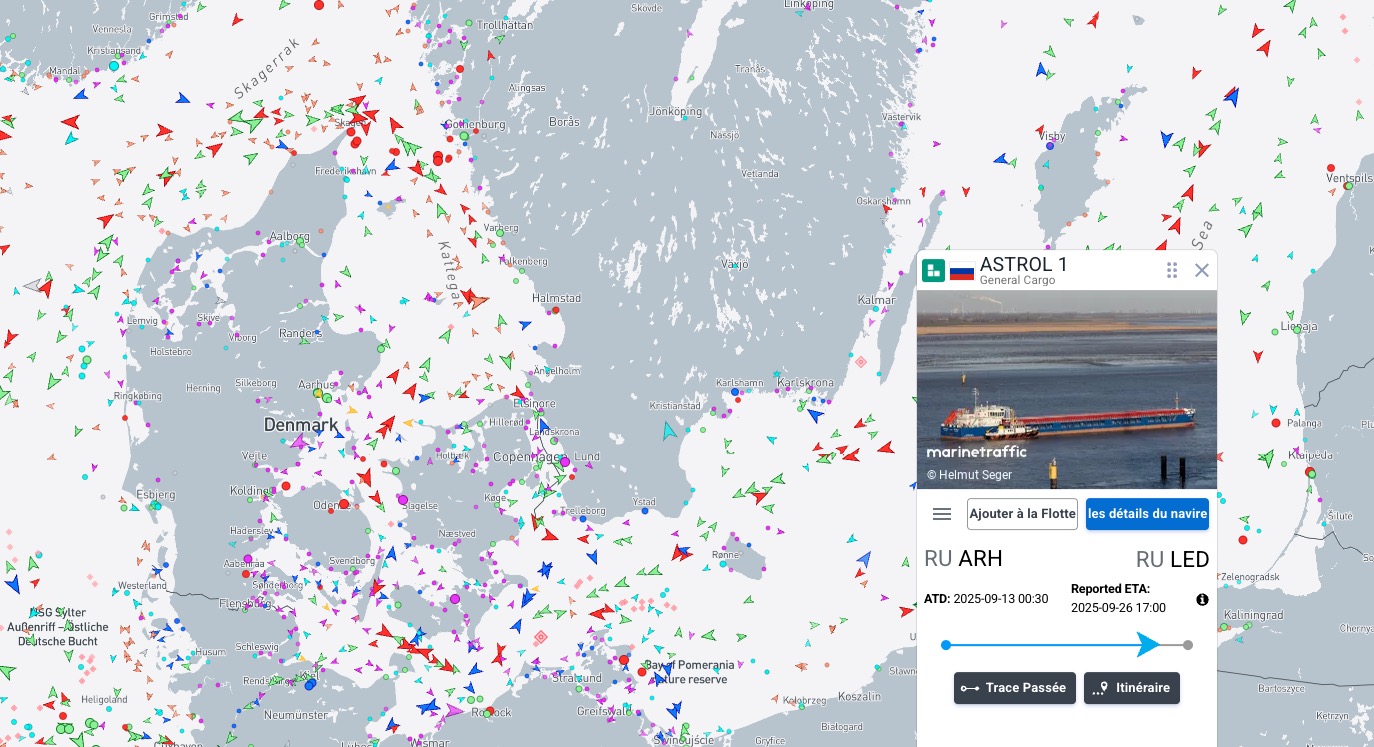The width and height of the screenshot is (1374, 747).
Task: Click the info icon next to Reported ETA
Action: point(1202,600)
